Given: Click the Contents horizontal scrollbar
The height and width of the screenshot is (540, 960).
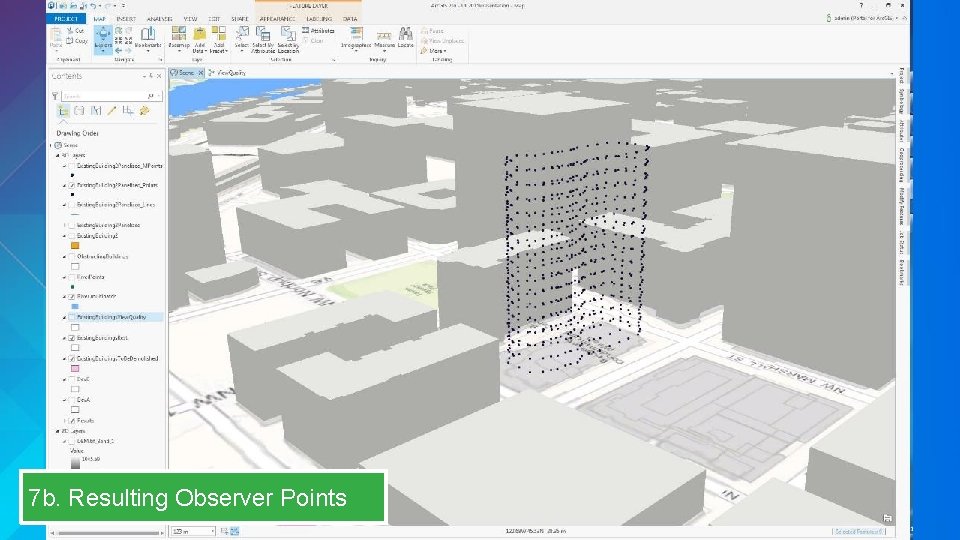Looking at the screenshot, I should (x=108, y=533).
